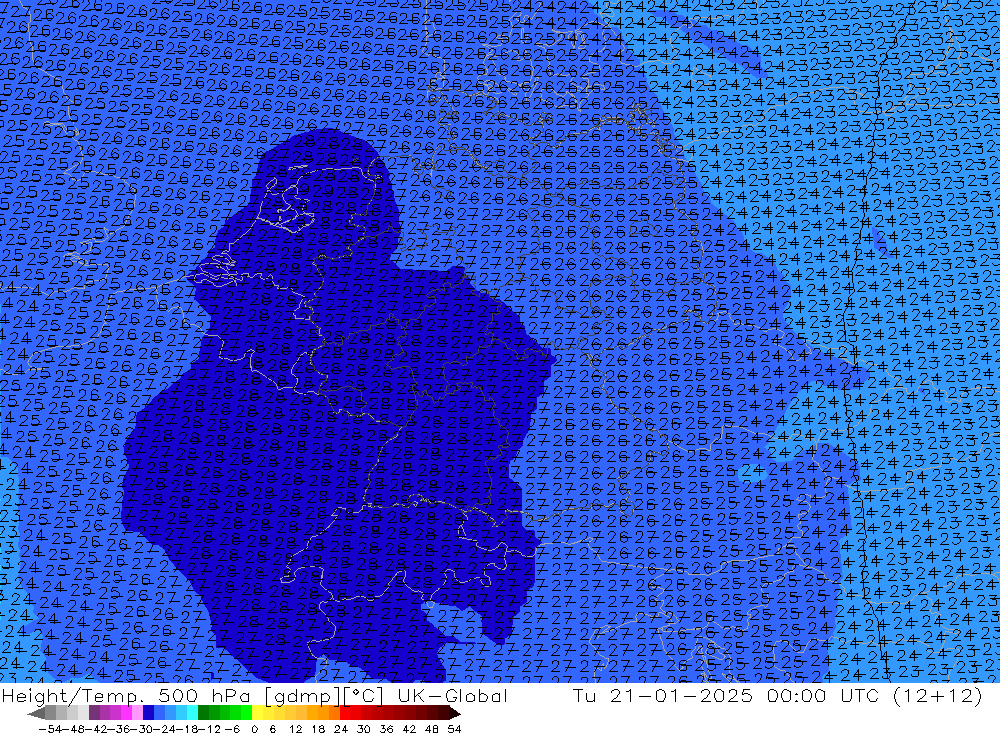Select the pale pink legend swatch
The image size is (1000, 733).
[137, 713]
